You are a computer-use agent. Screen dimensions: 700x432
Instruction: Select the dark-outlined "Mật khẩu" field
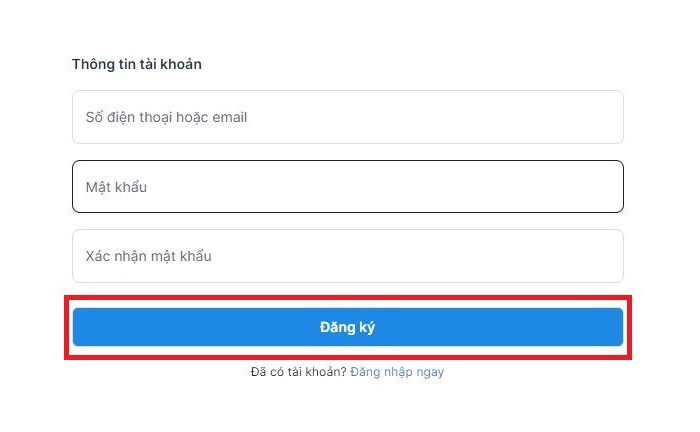pyautogui.click(x=347, y=187)
